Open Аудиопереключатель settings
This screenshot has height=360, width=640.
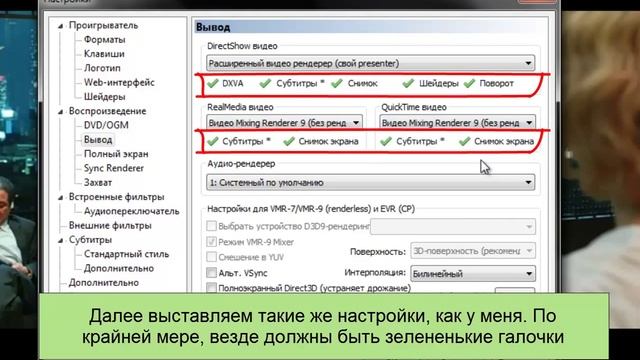pos(131,211)
